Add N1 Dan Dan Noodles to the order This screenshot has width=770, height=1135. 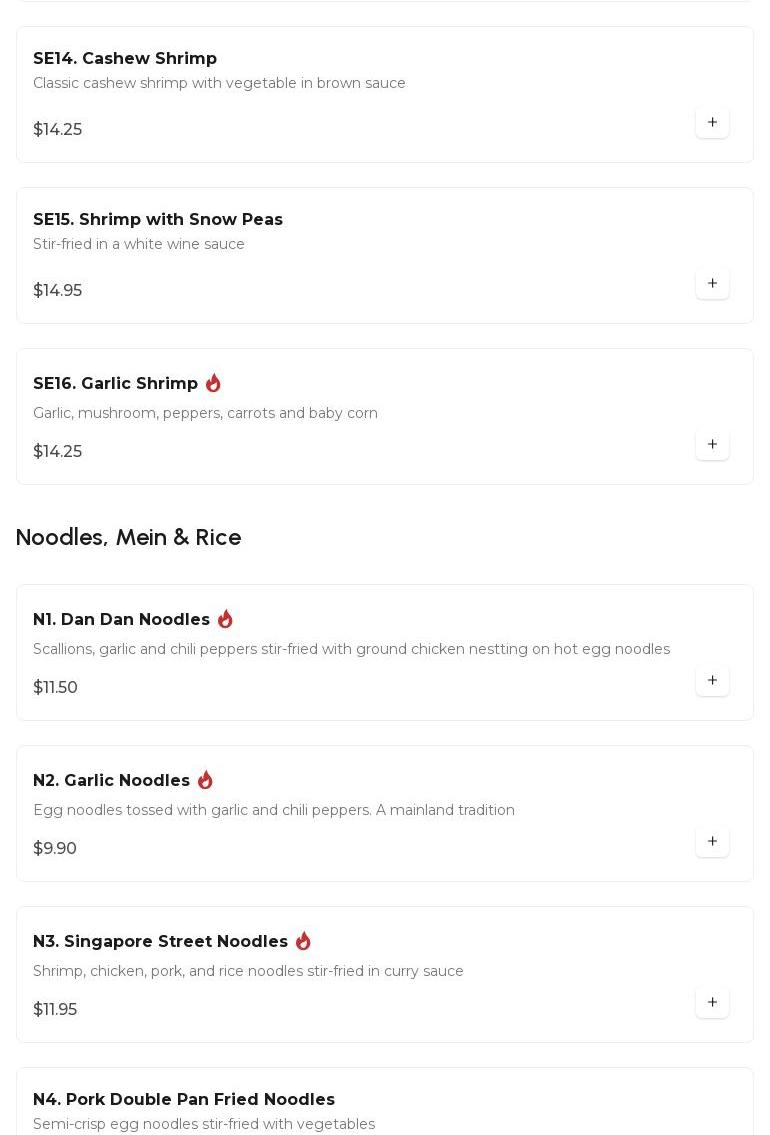(712, 680)
